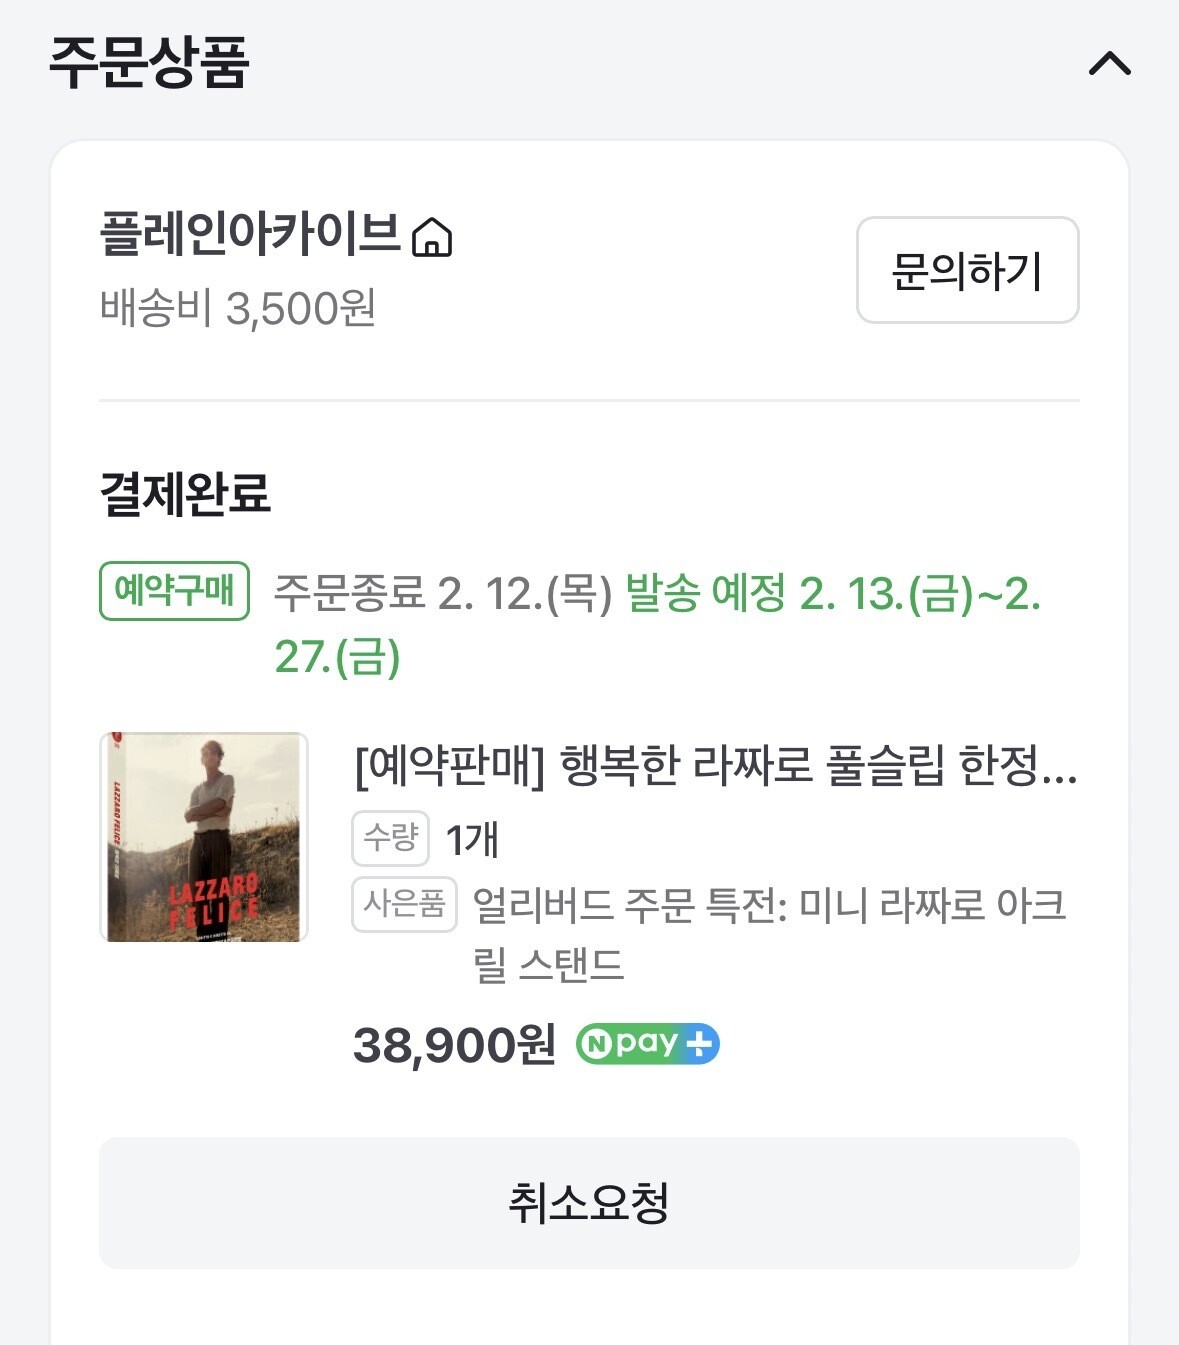Open the Lazzaro Felice product thumbnail
The width and height of the screenshot is (1179, 1345).
(204, 837)
